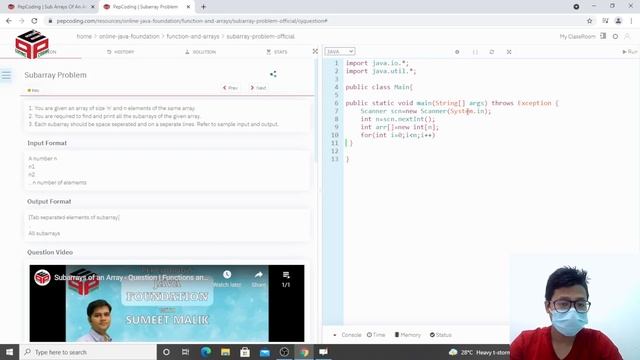Click the Status indicator in console bar

point(441,335)
